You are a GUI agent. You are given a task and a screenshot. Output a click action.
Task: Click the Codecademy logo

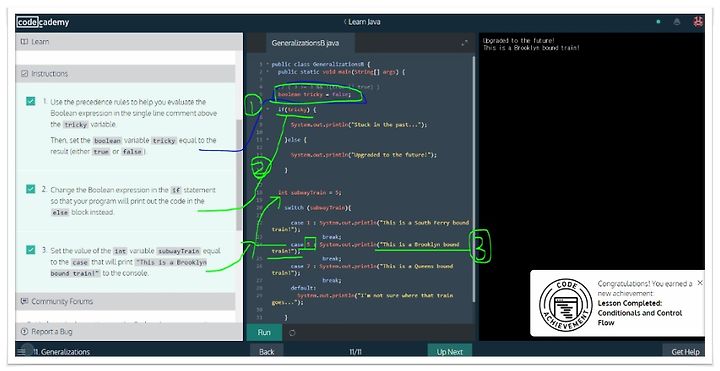43,22
